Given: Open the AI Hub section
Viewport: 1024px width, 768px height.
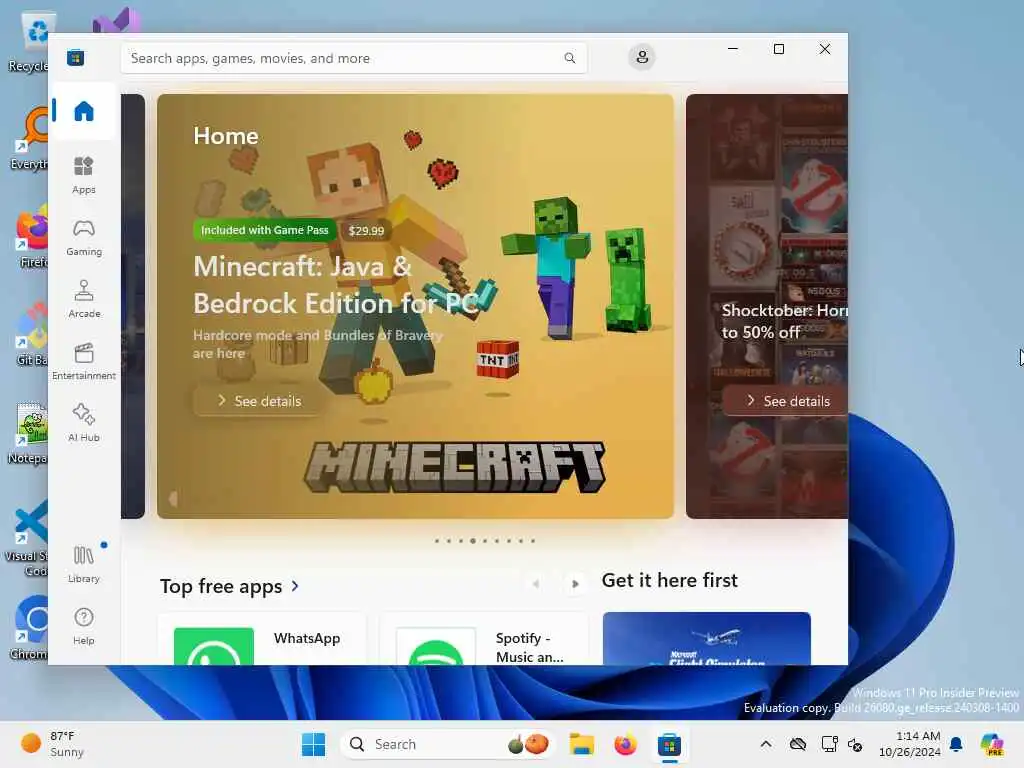Looking at the screenshot, I should [x=84, y=423].
